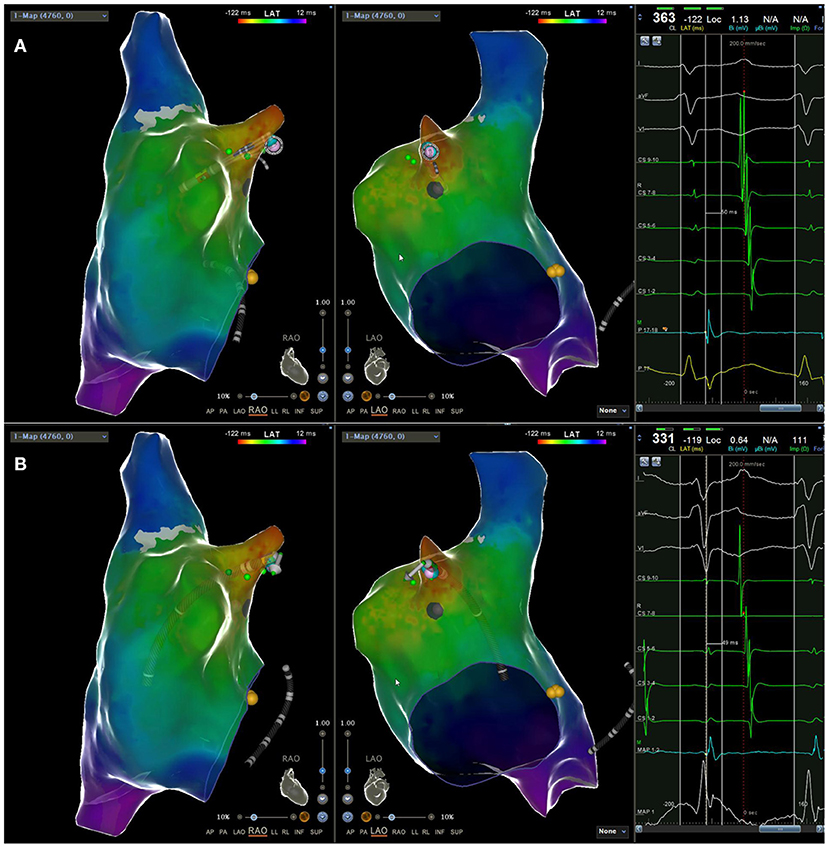Select the dark gray hexagonal tag on panel B LAO map
The height and width of the screenshot is (848, 829).
pyautogui.click(x=435, y=610)
